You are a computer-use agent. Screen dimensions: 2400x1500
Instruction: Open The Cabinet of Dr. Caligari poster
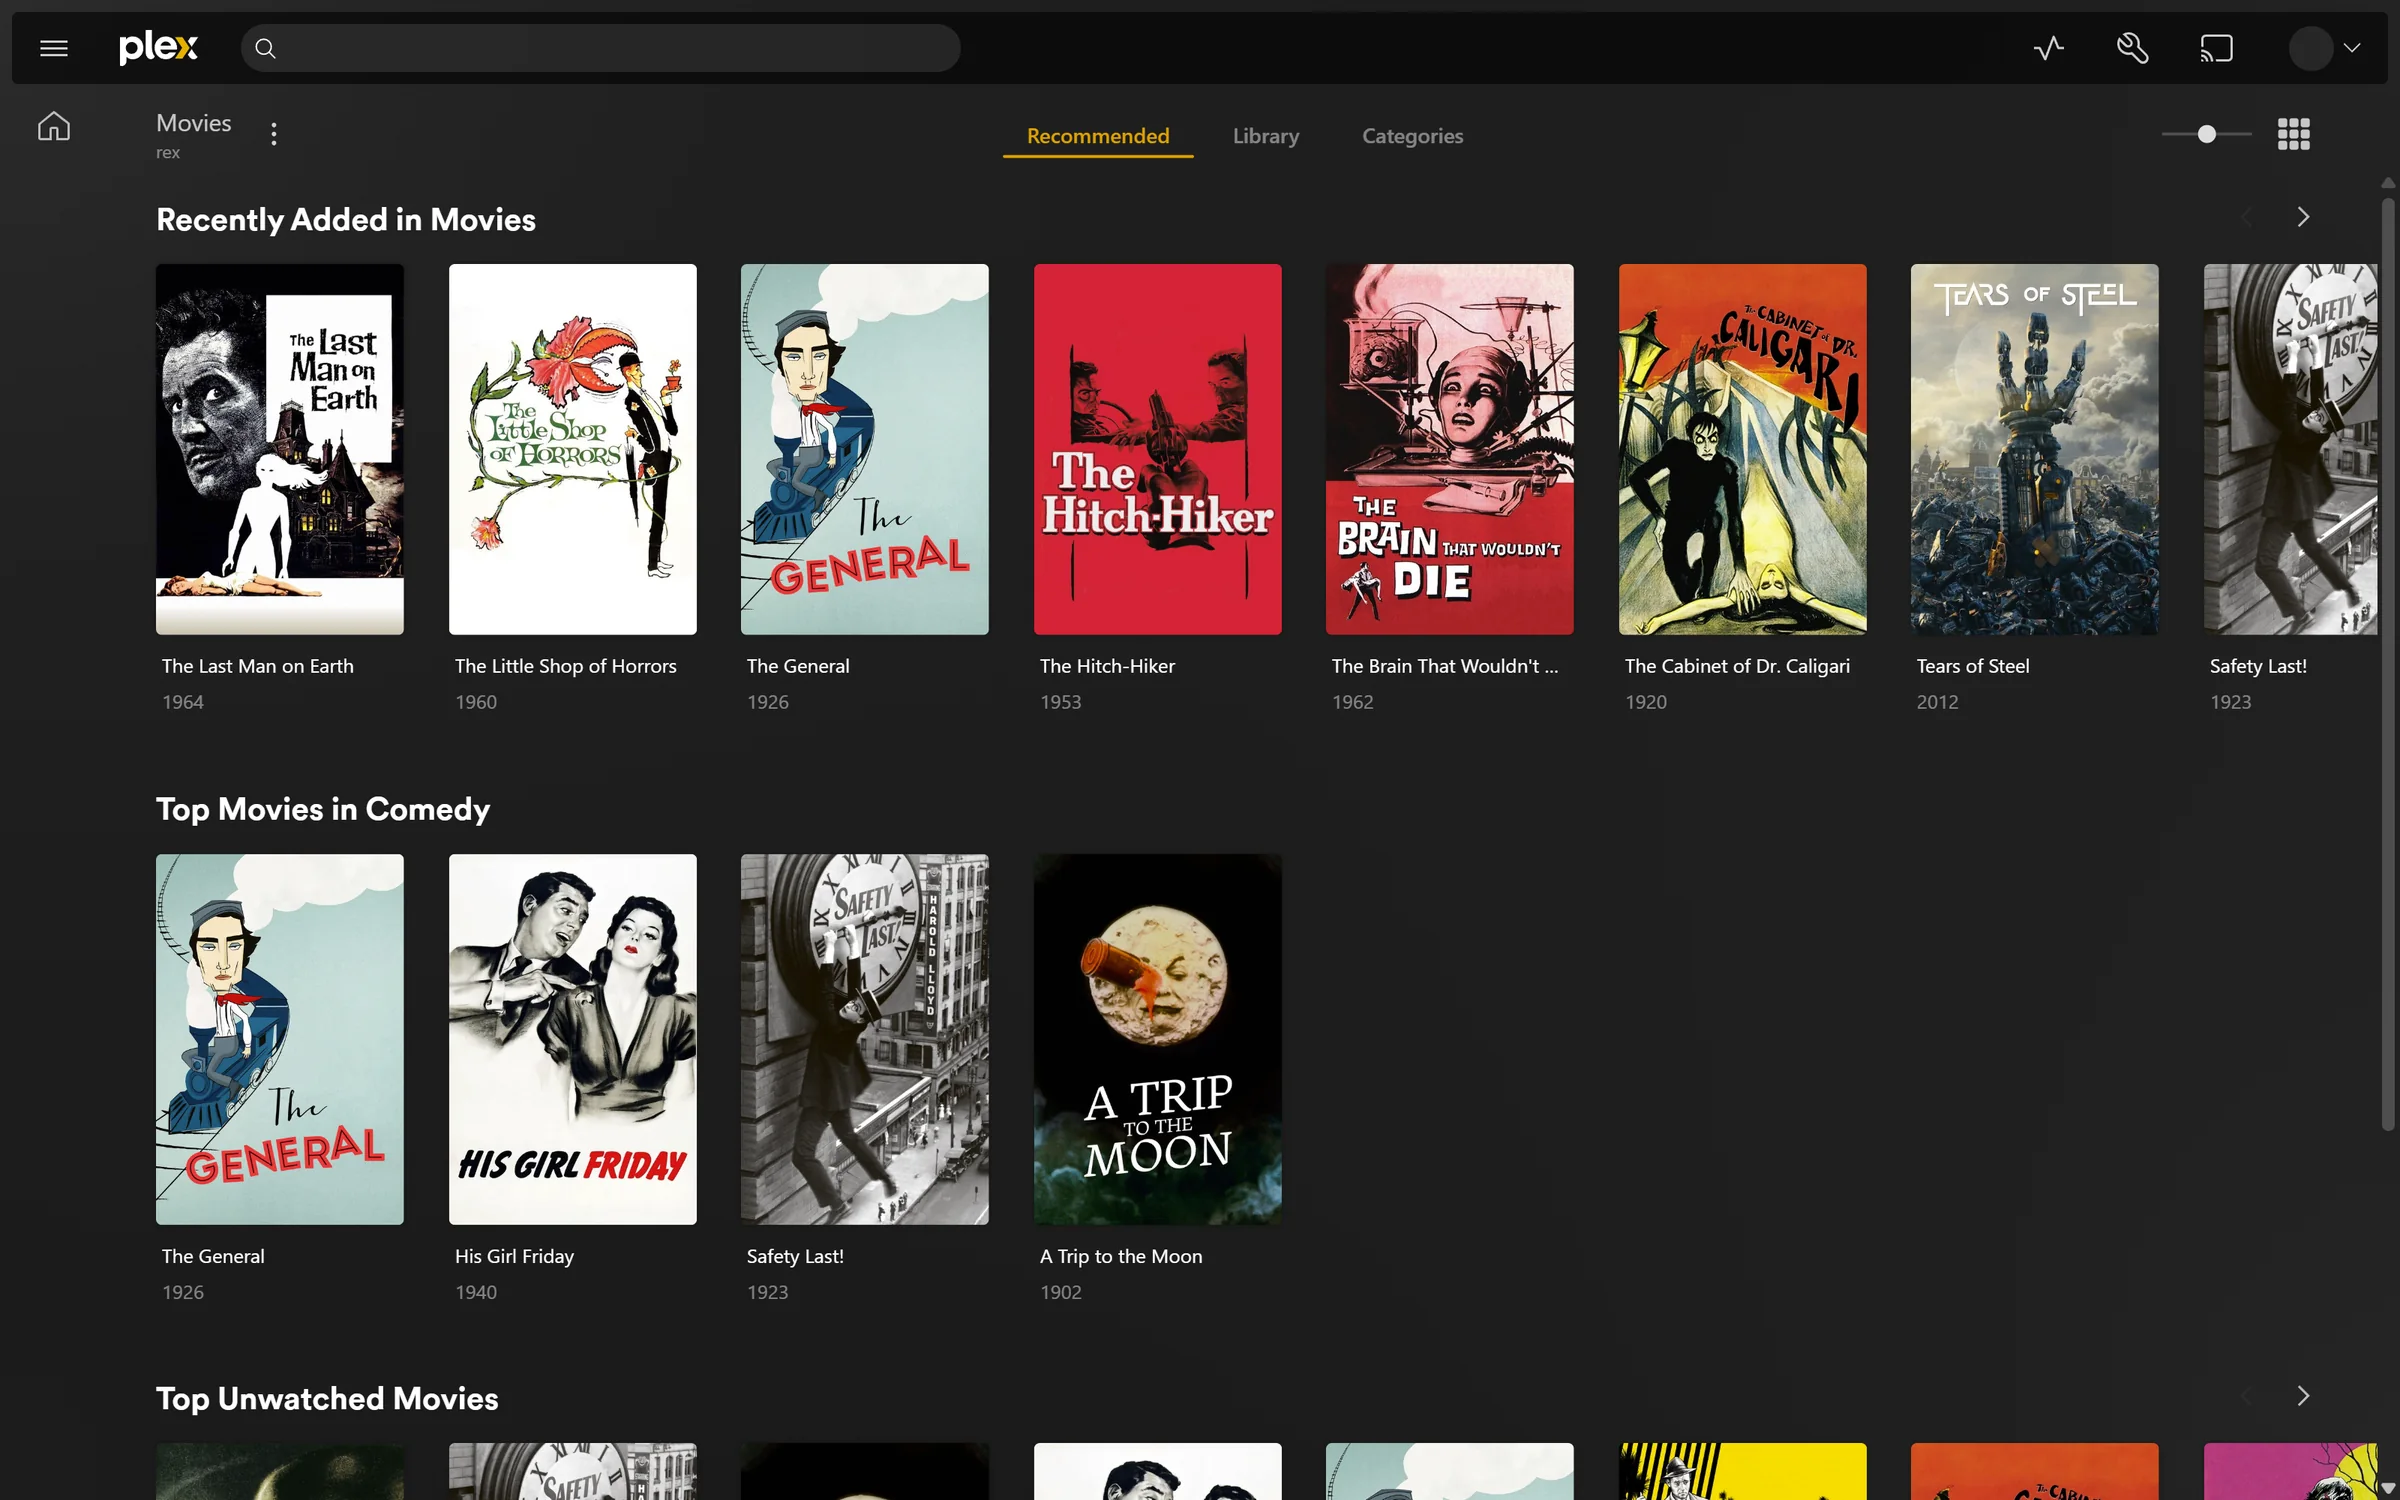point(1742,449)
